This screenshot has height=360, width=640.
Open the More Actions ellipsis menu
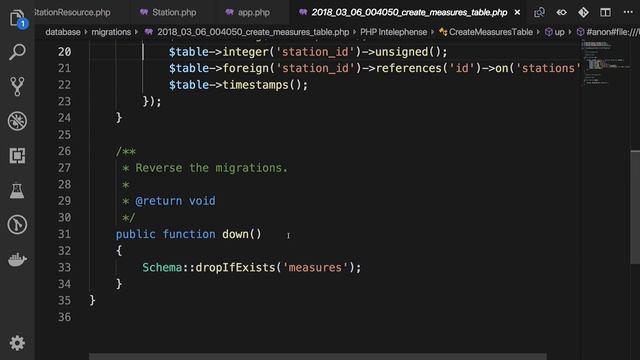tap(628, 12)
